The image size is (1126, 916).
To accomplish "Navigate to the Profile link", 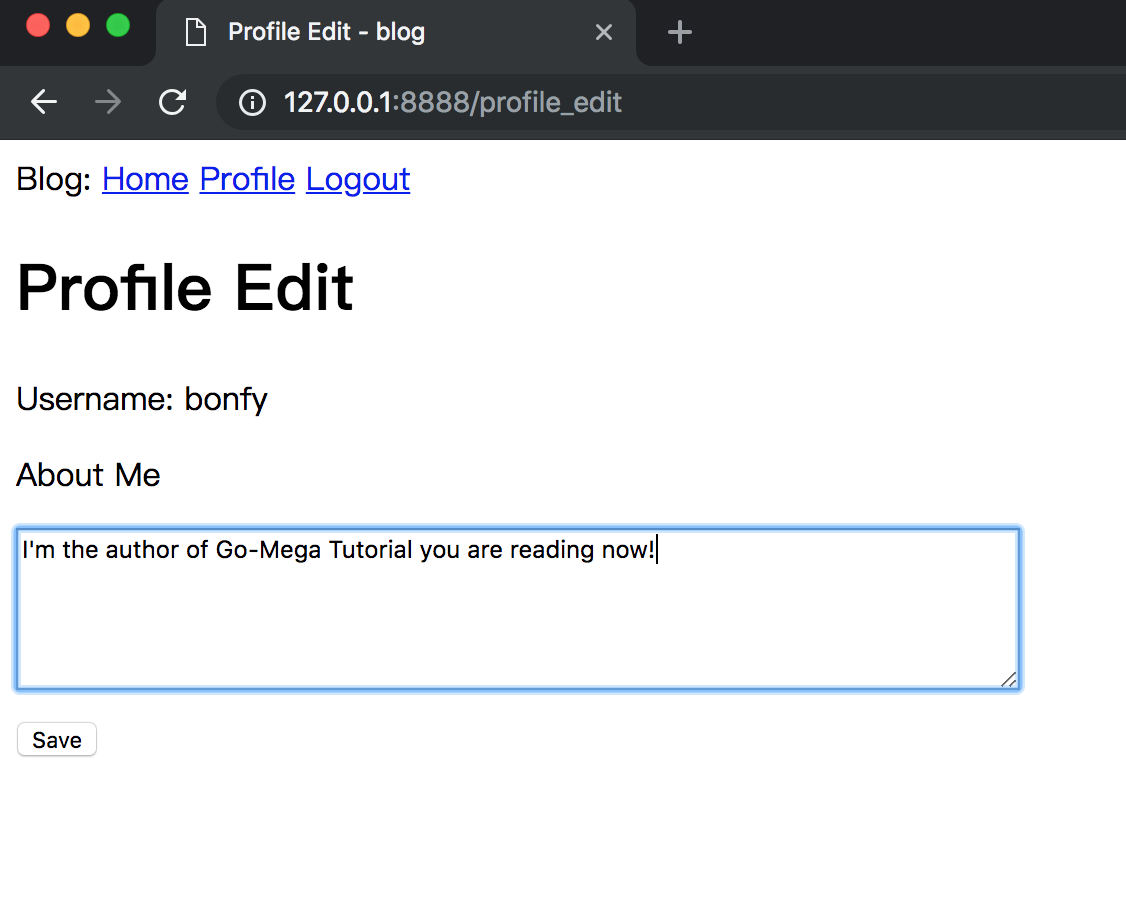I will (247, 179).
